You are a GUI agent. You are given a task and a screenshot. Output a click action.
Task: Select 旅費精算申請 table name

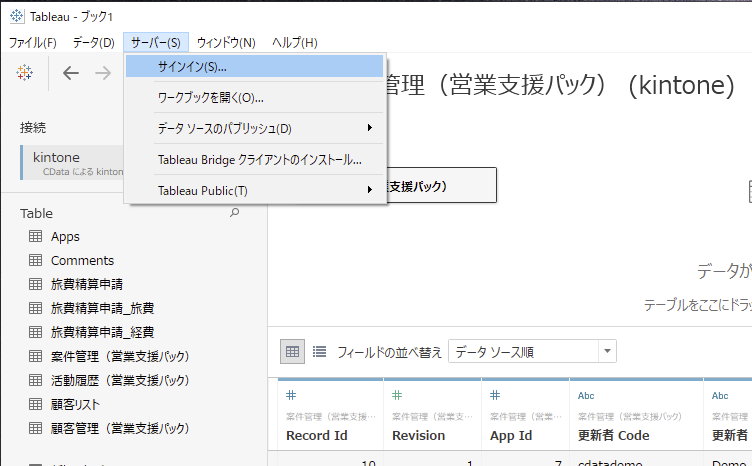pyautogui.click(x=87, y=284)
